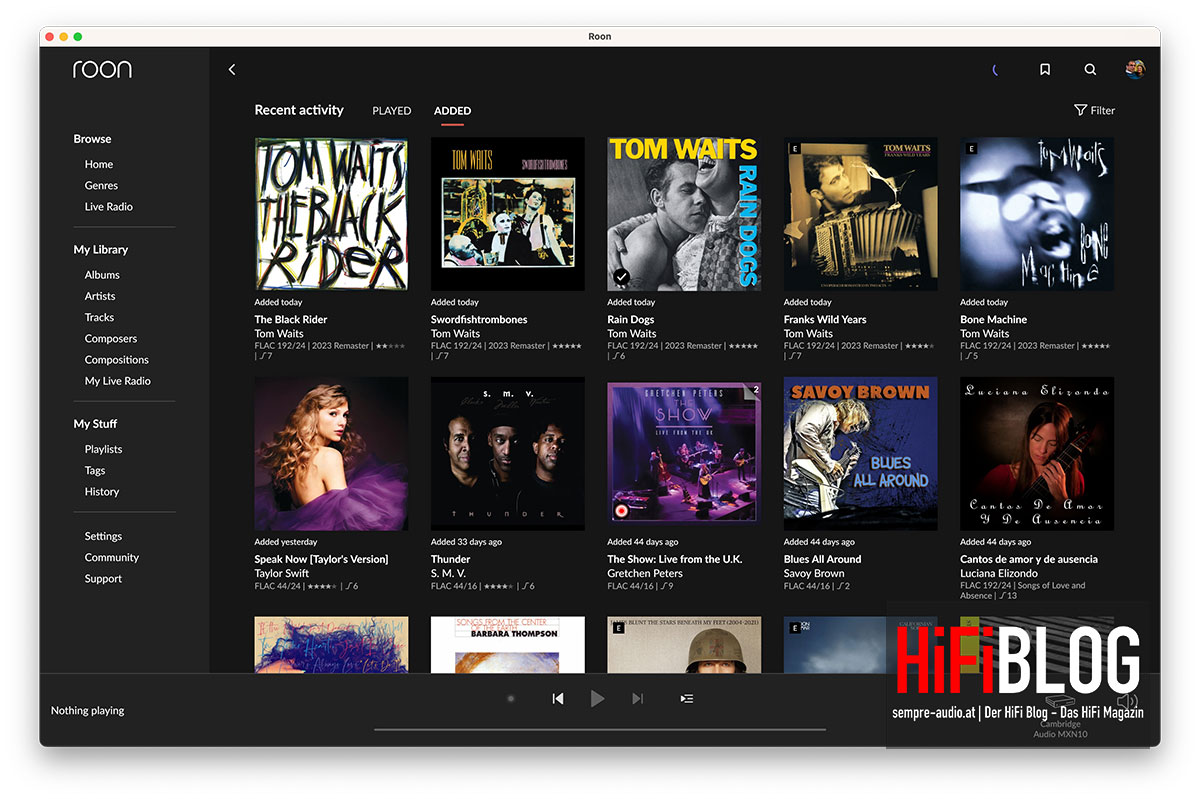1200x799 pixels.
Task: Open Live Radio under Browse
Action: [x=109, y=207]
